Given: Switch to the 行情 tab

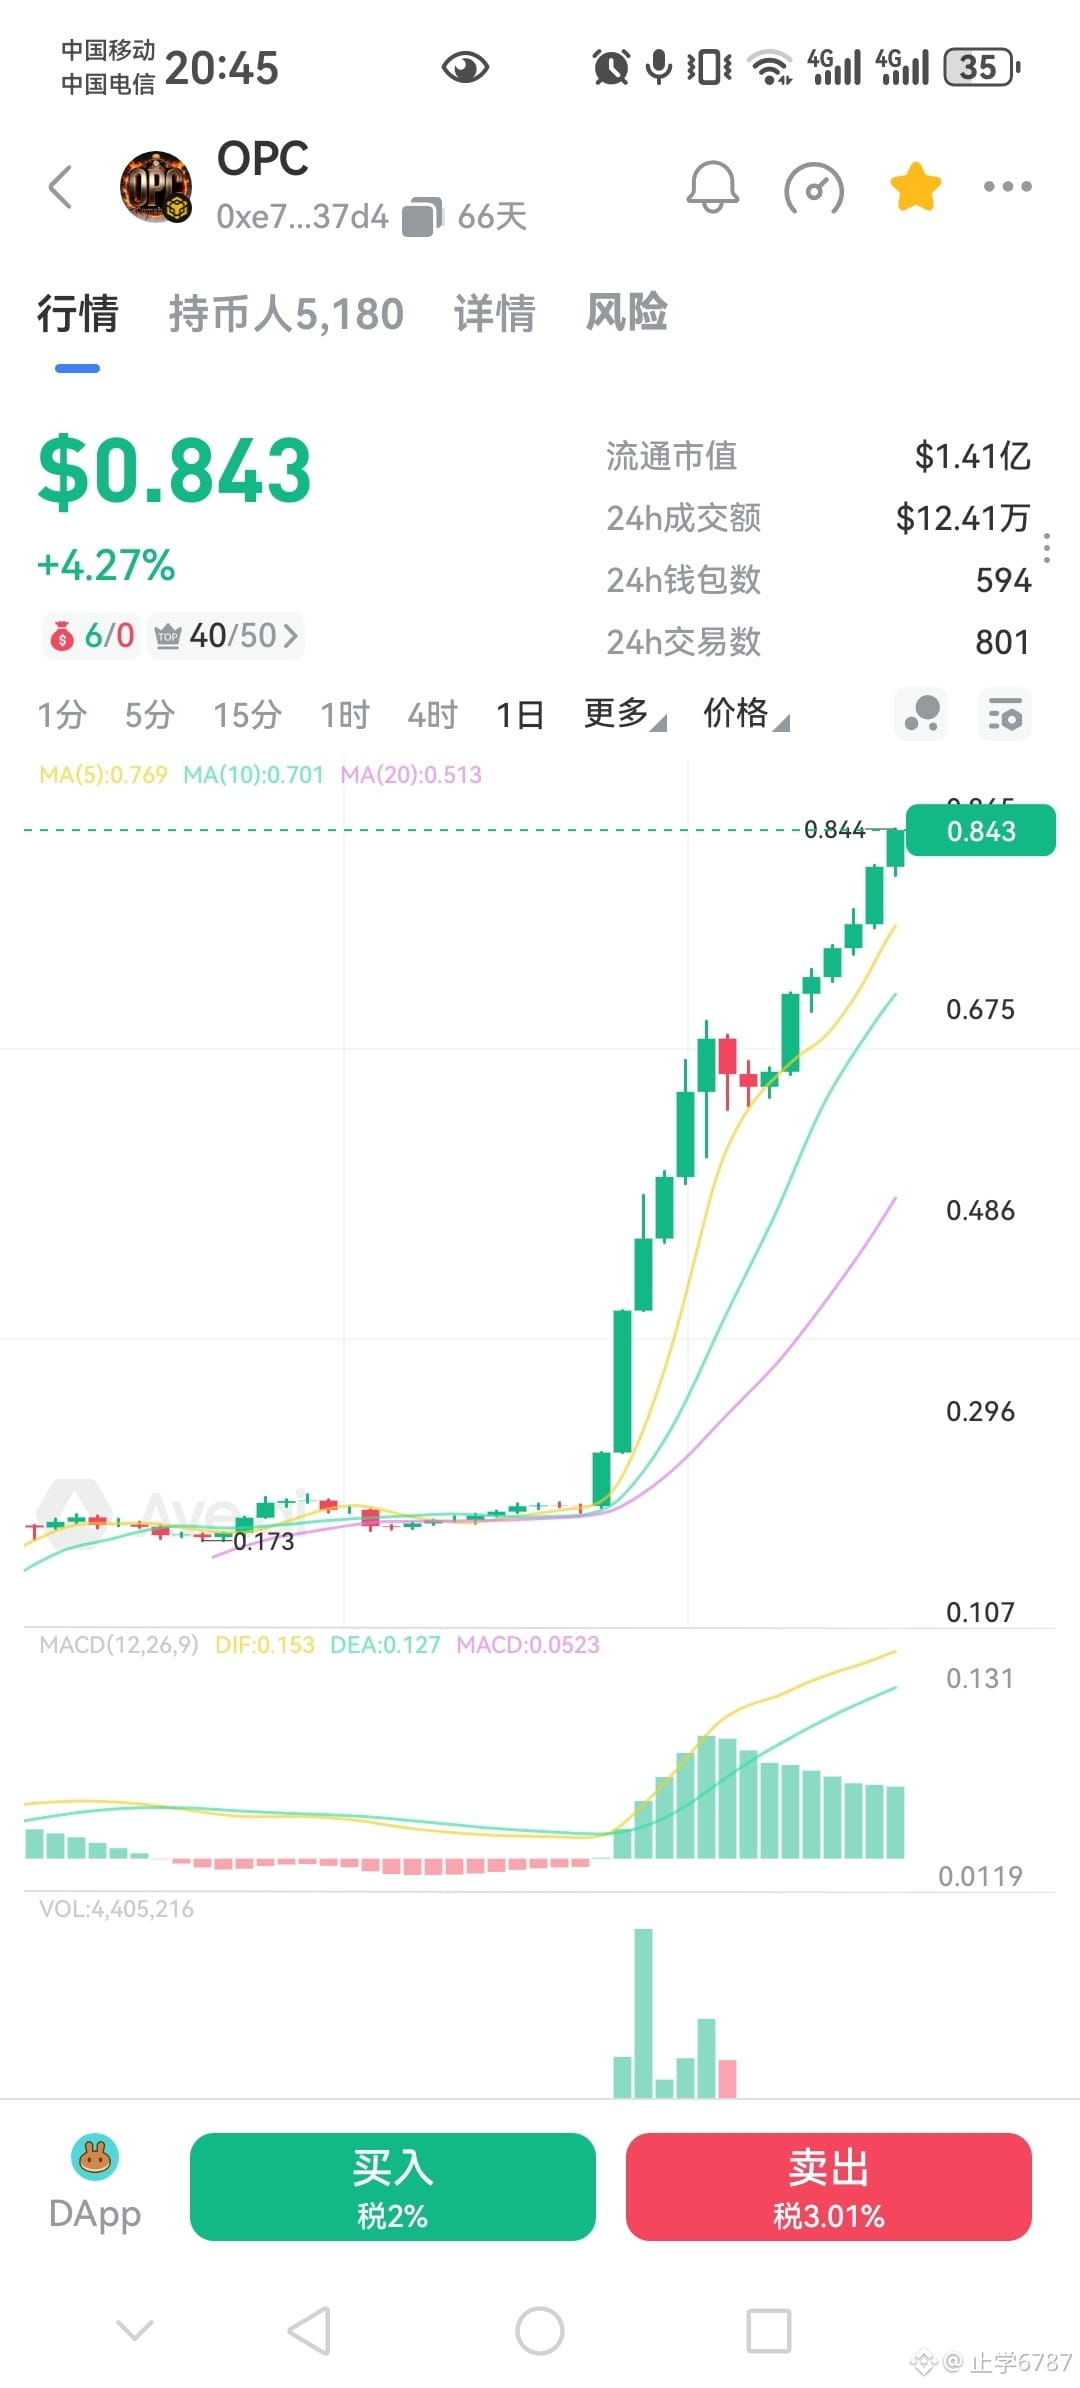Looking at the screenshot, I should pyautogui.click(x=78, y=313).
